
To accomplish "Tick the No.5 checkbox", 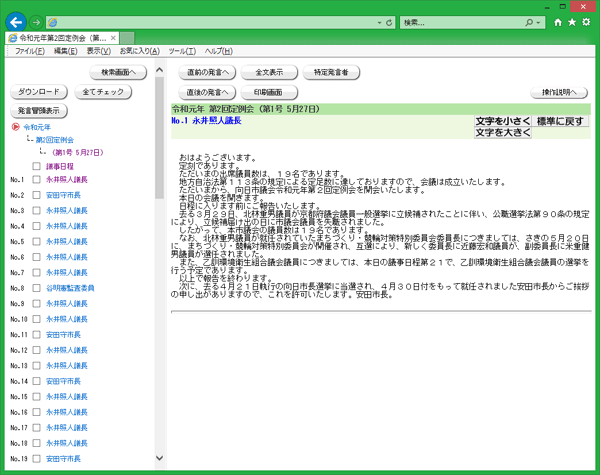I will pyautogui.click(x=36, y=242).
